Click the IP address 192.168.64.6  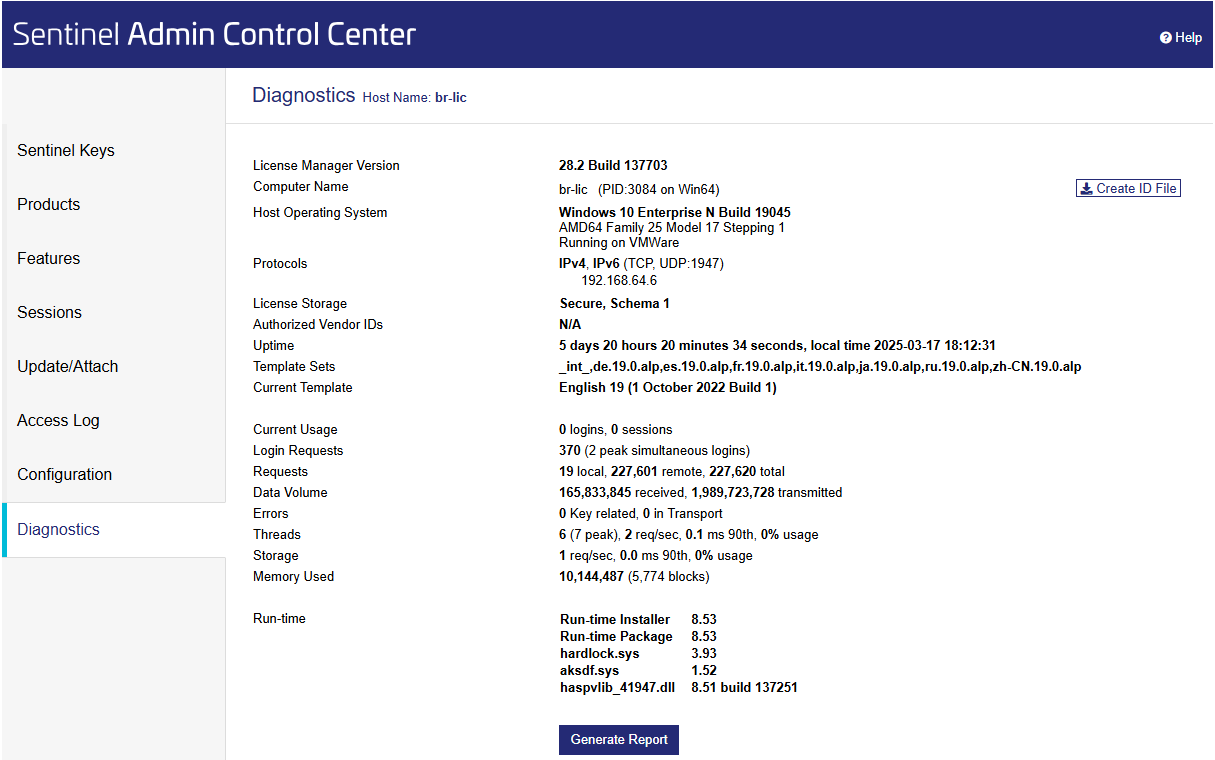tap(619, 281)
